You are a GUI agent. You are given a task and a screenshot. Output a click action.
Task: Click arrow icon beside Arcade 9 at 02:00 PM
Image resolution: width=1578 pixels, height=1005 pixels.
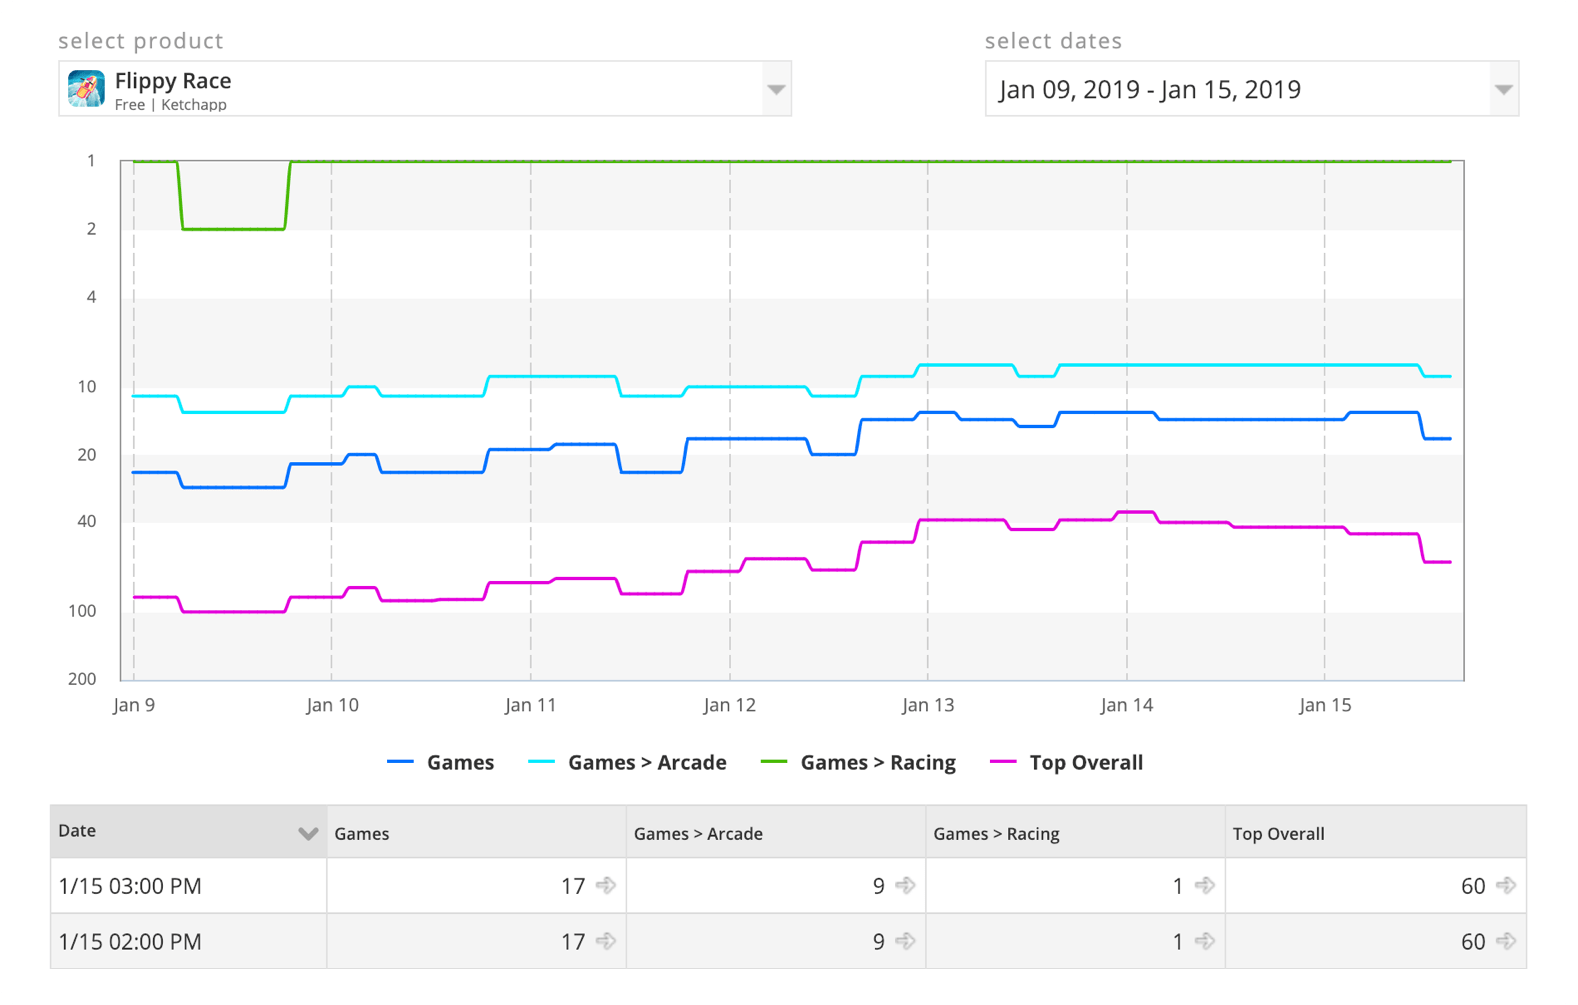pos(905,941)
